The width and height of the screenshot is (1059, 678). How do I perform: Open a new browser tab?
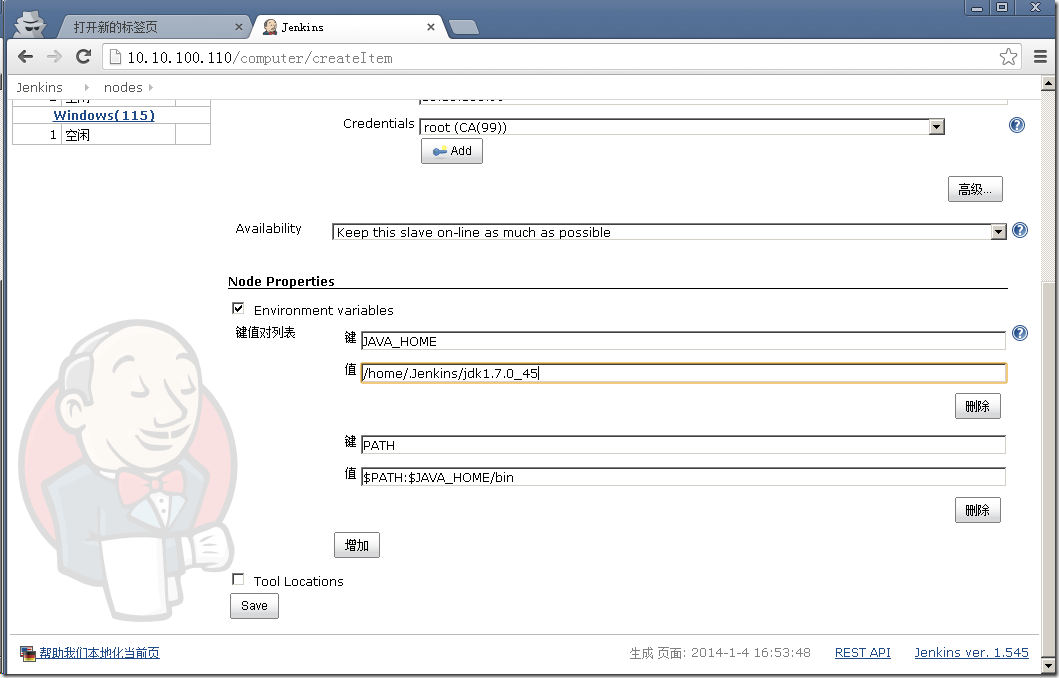[463, 27]
